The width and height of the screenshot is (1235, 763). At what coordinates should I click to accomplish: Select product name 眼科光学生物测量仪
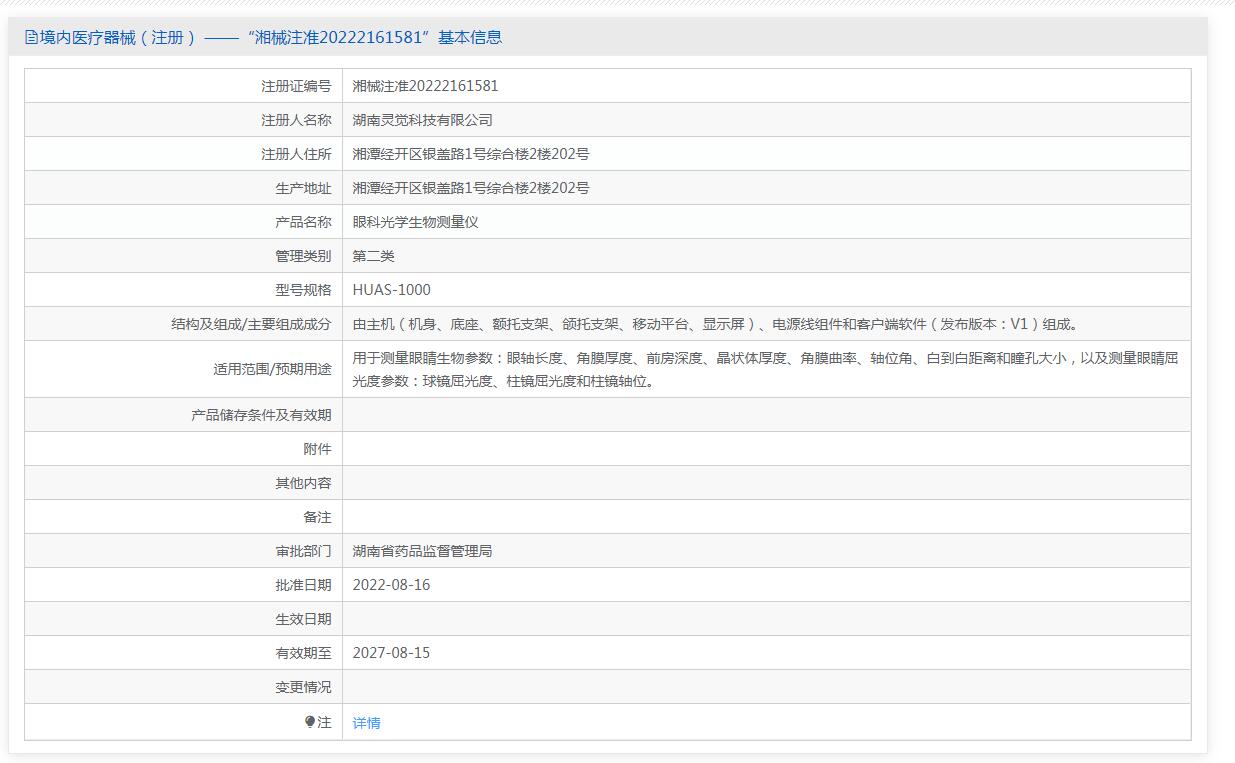pos(415,222)
